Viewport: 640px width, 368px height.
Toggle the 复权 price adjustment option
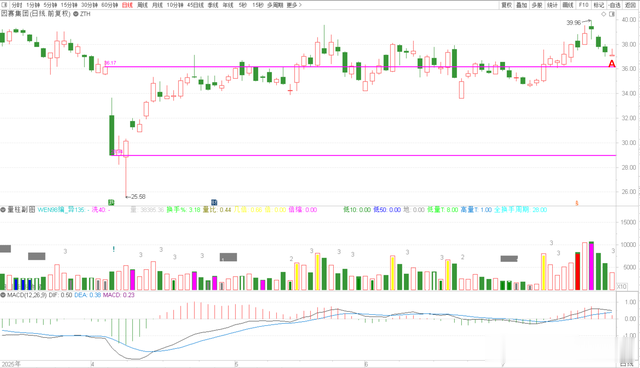[507, 5]
